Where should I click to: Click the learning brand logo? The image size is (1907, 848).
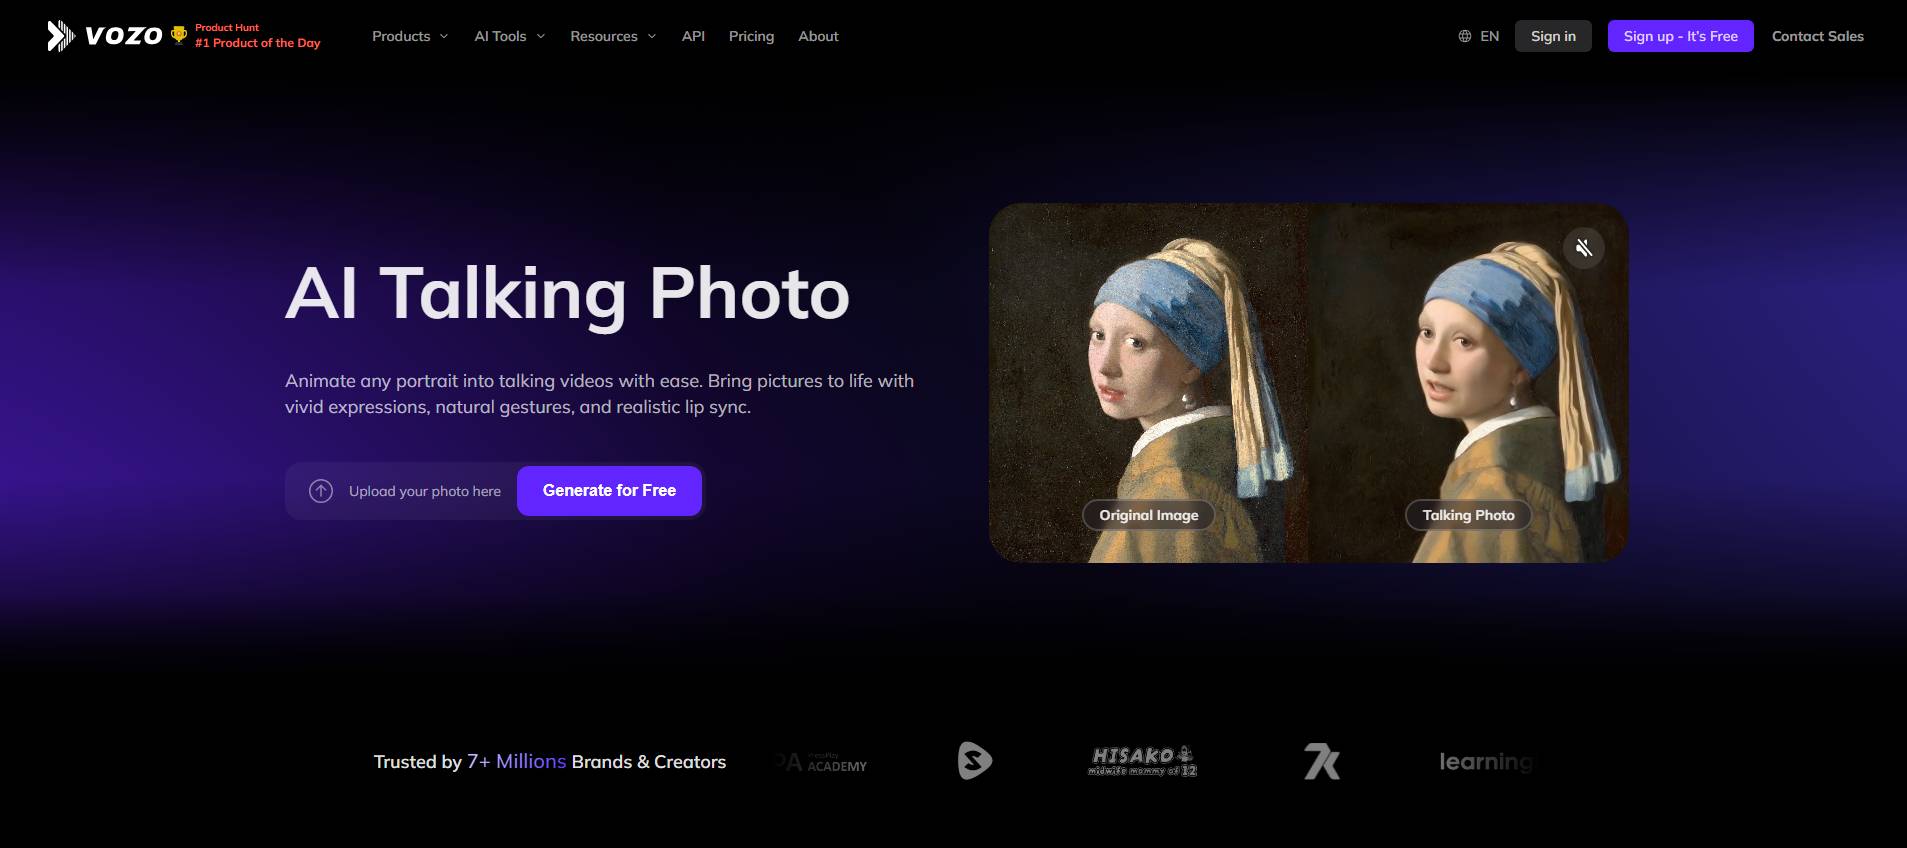tap(1485, 762)
